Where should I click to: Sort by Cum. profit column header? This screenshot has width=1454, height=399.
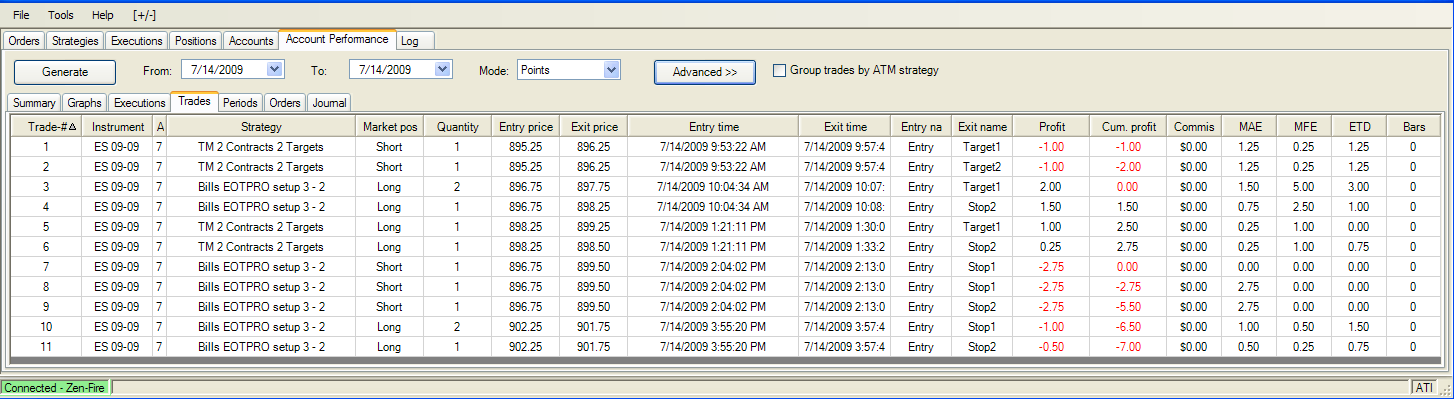click(1128, 127)
